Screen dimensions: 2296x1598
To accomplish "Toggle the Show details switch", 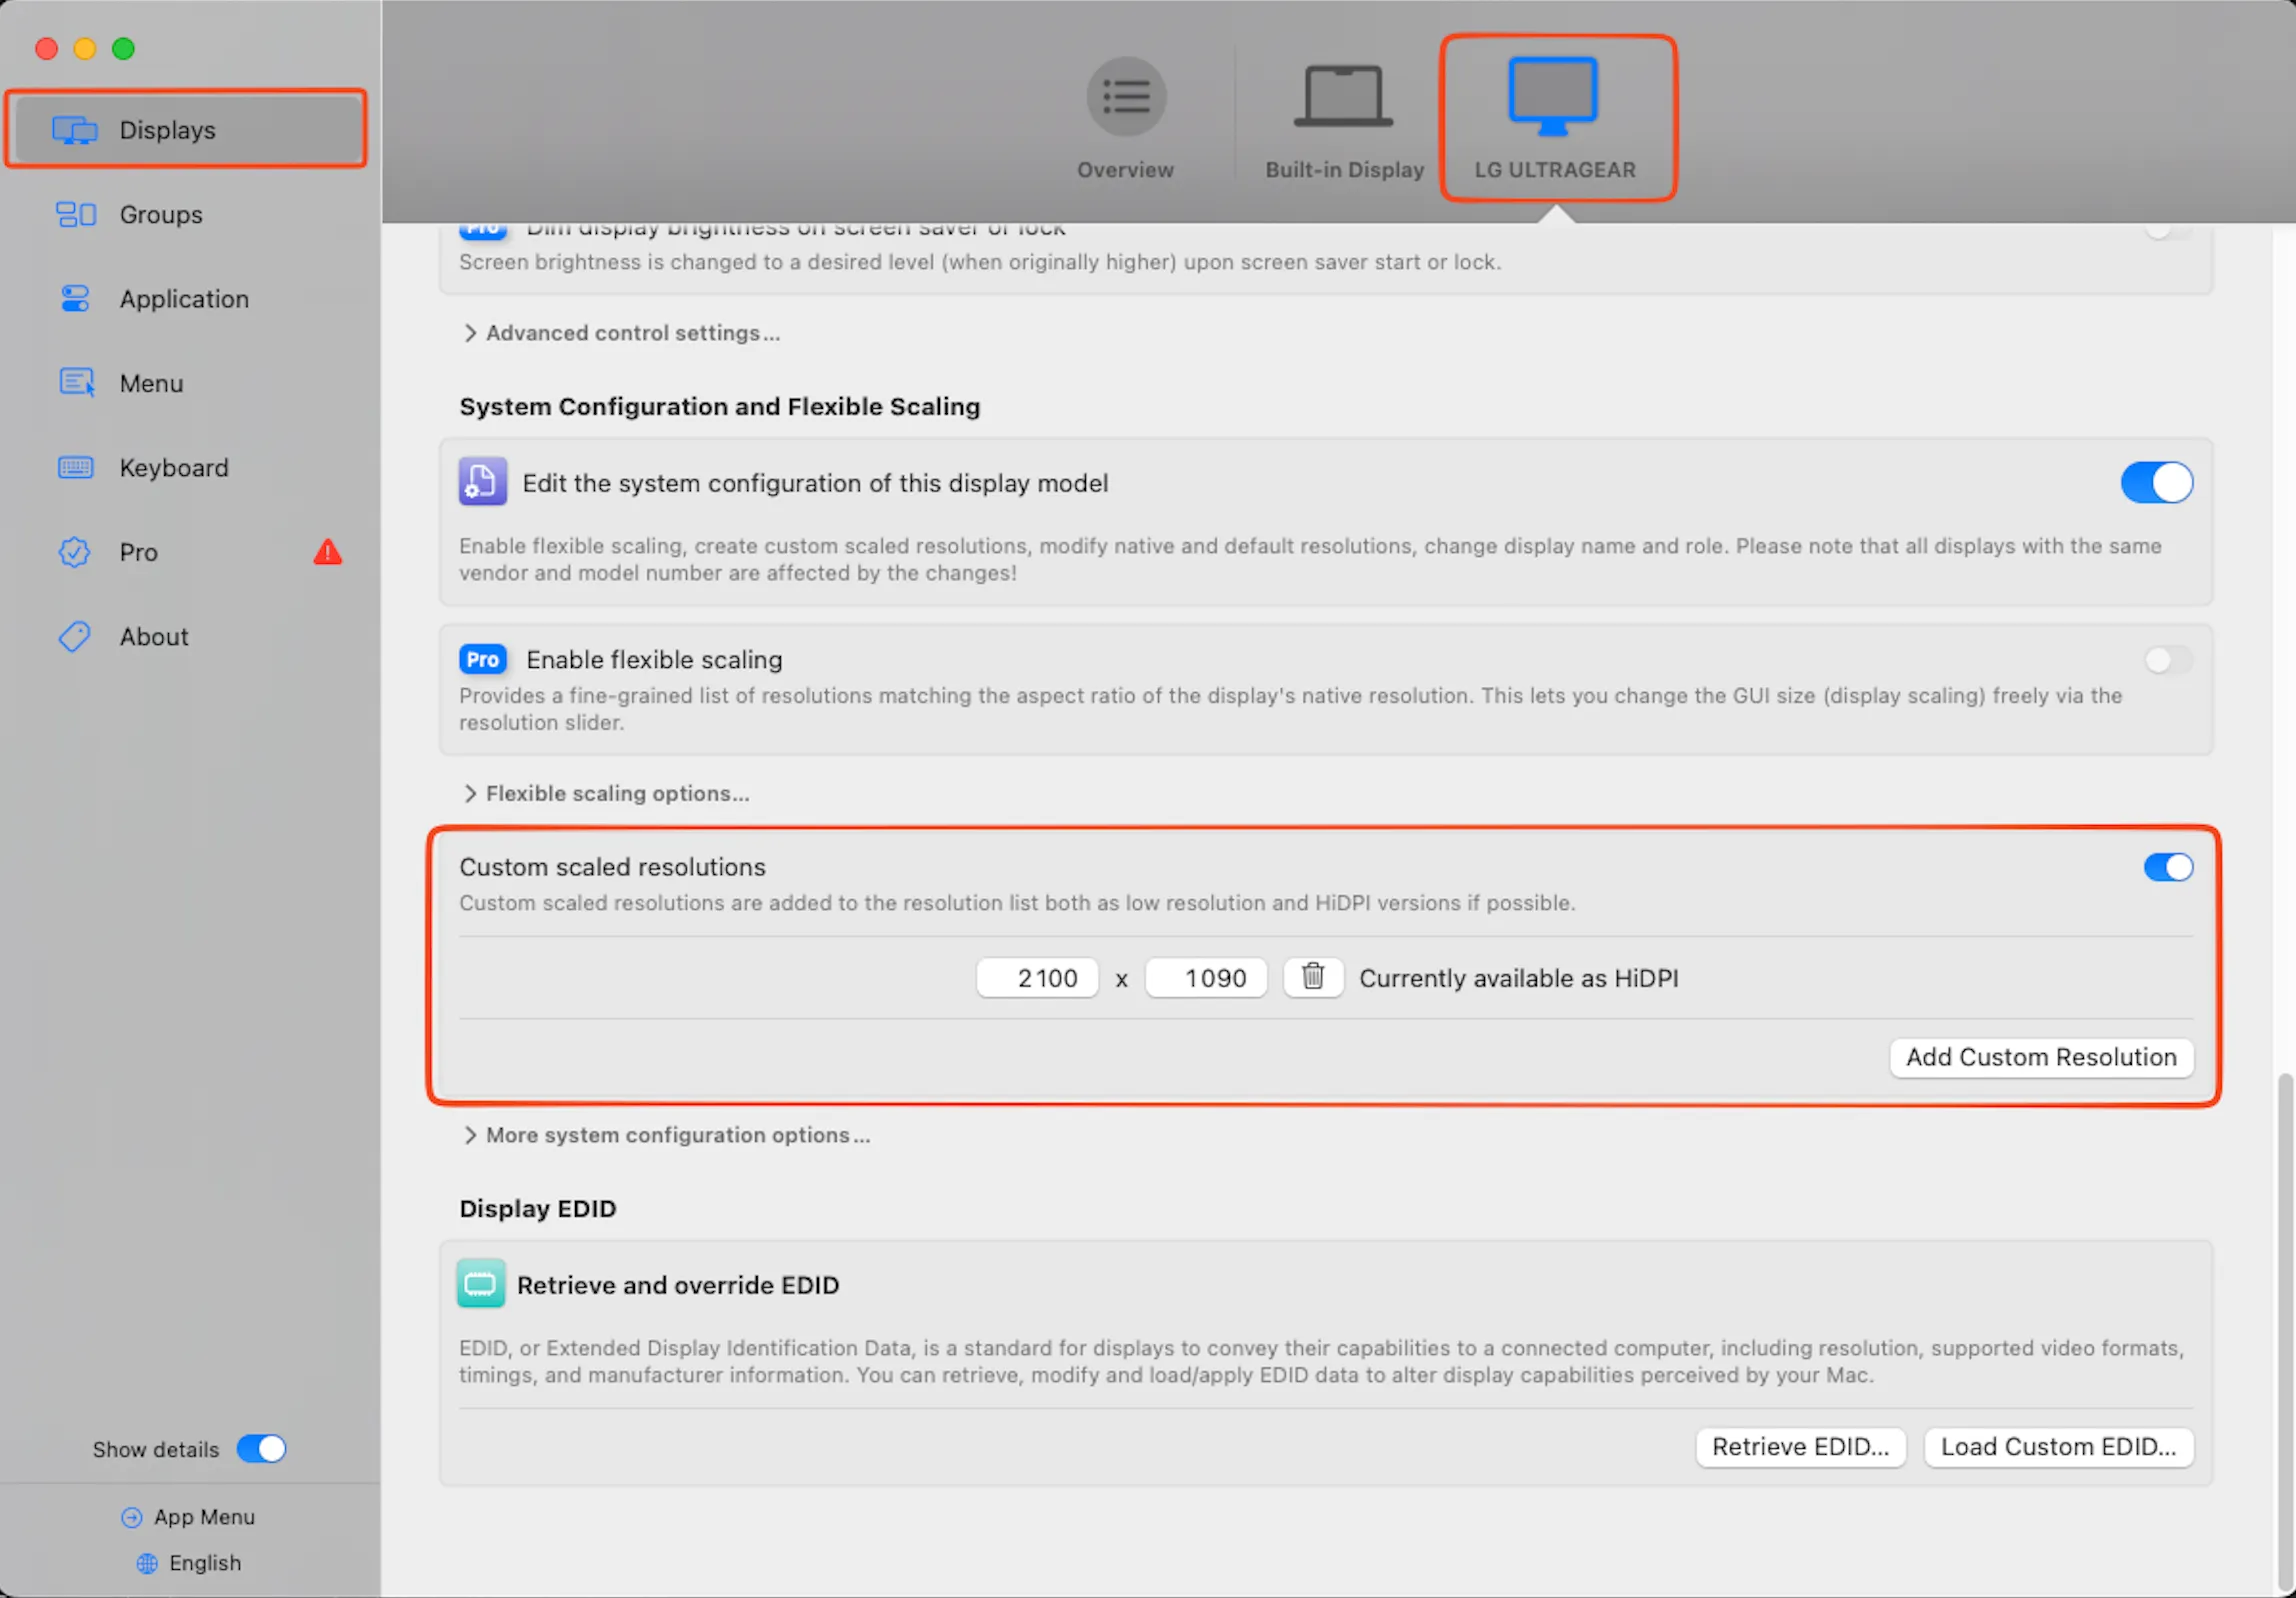I will coord(261,1449).
